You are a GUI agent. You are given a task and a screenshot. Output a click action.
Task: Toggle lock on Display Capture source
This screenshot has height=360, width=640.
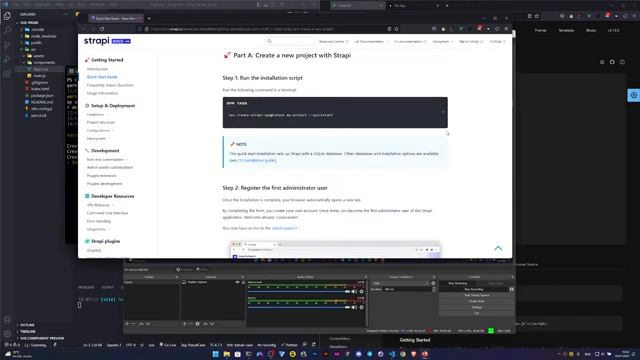(243, 282)
